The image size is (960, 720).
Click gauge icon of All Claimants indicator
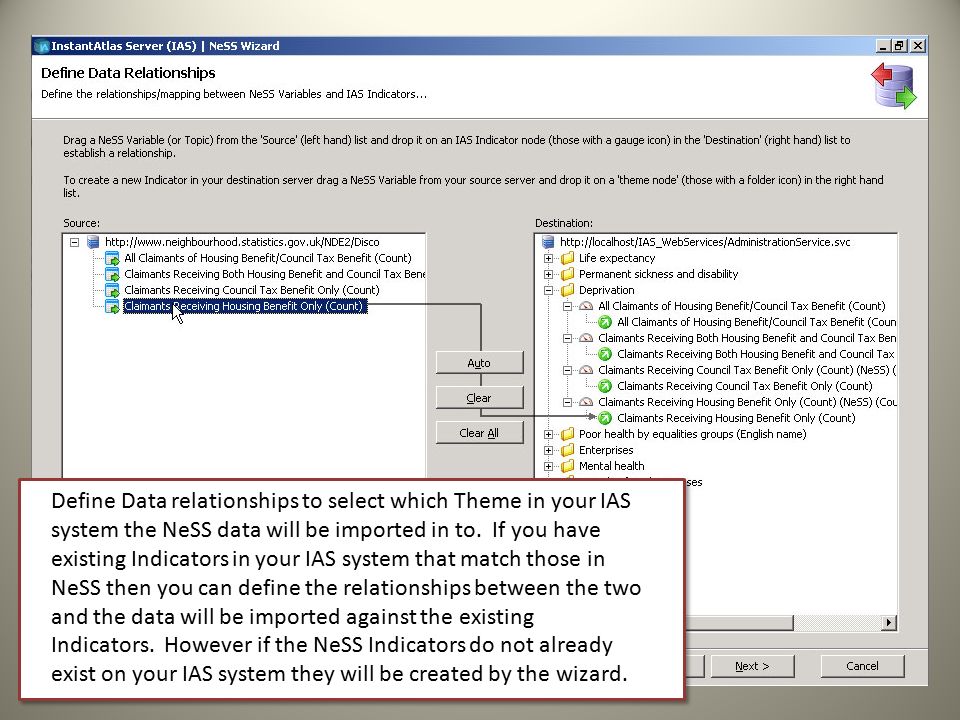pyautogui.click(x=587, y=306)
